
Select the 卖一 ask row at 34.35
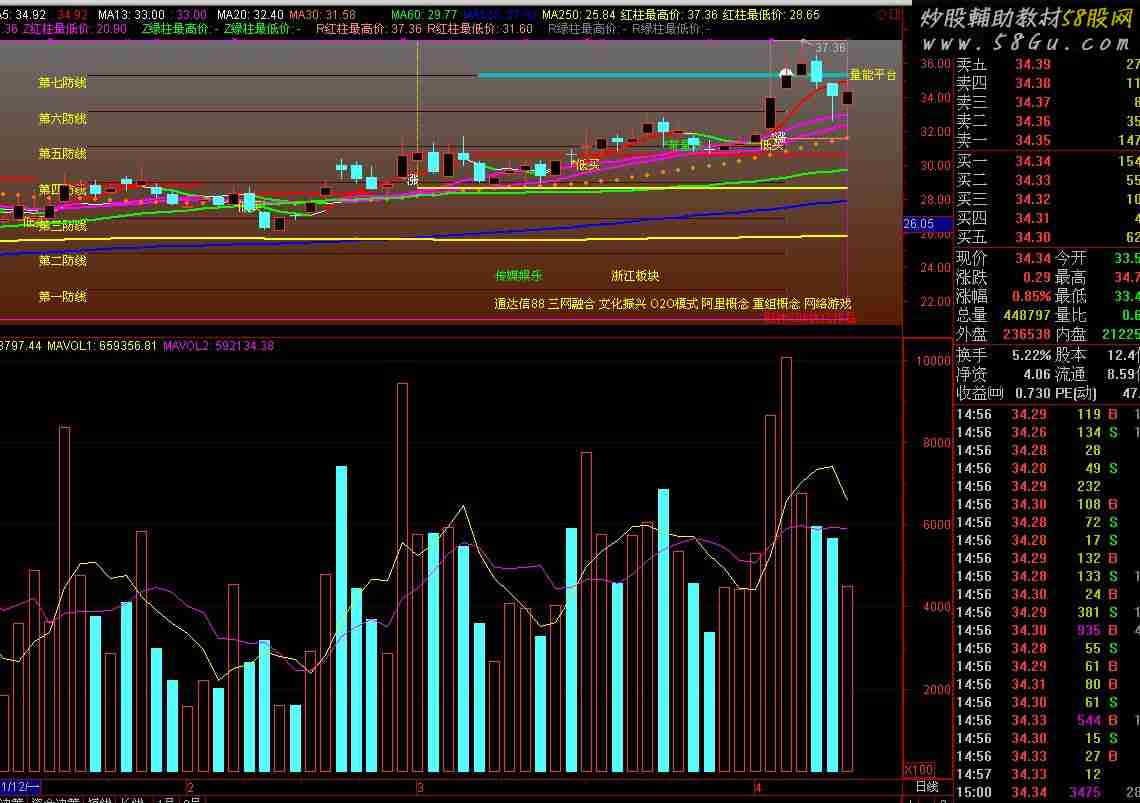[1047, 140]
